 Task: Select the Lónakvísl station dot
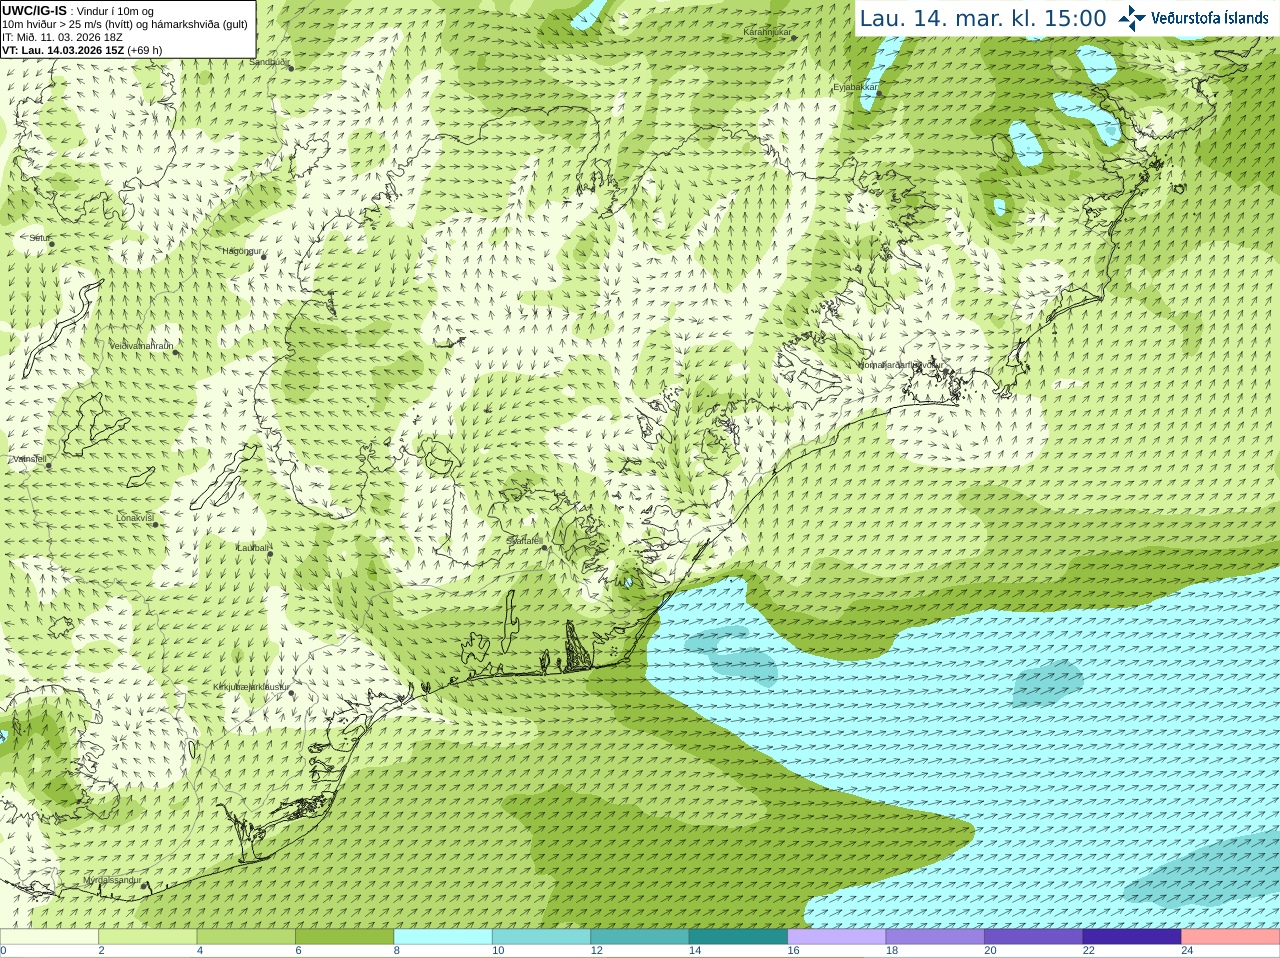[156, 524]
